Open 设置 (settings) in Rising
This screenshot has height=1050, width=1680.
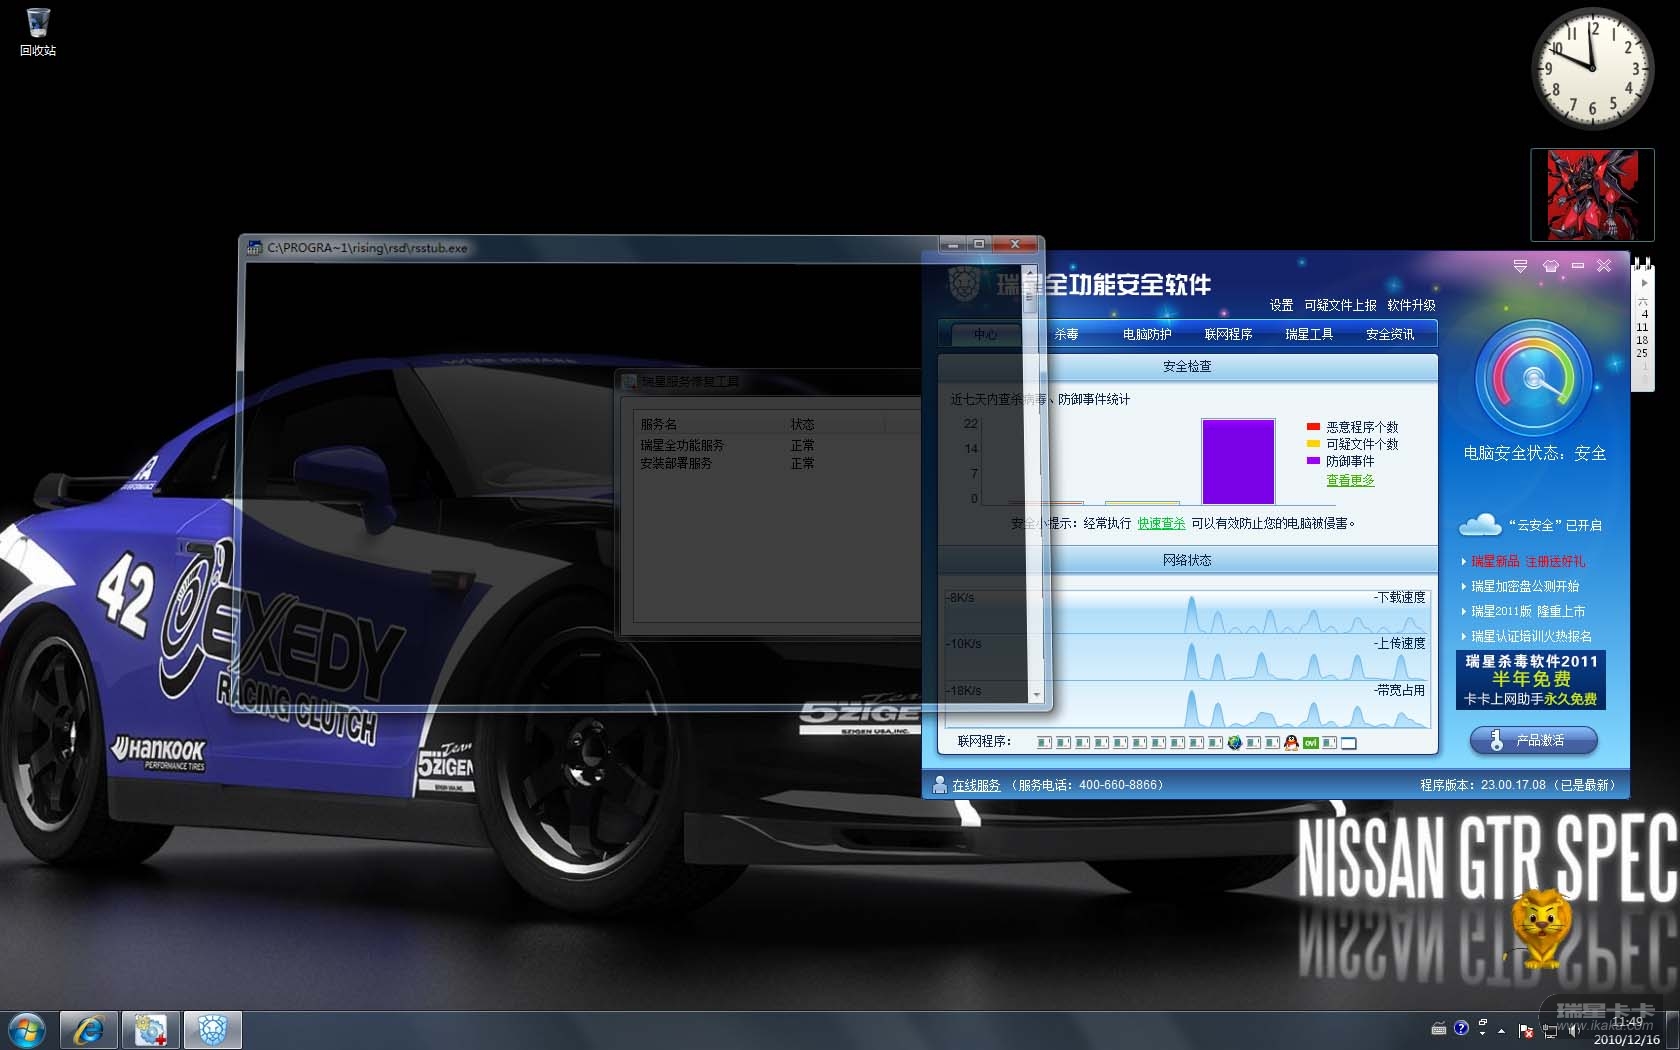click(1282, 305)
